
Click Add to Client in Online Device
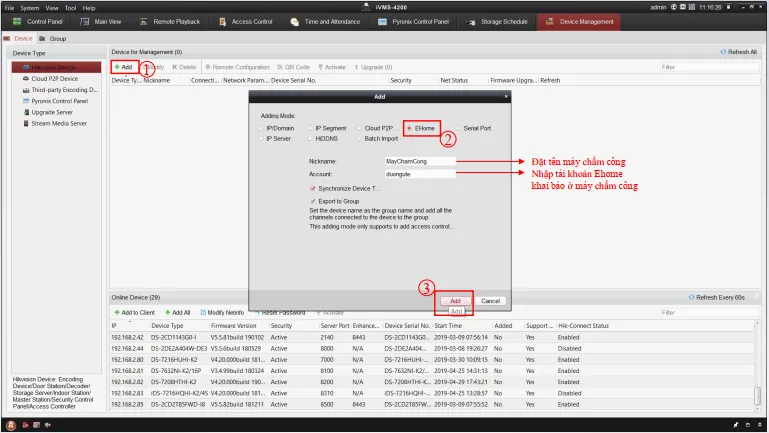(x=134, y=312)
